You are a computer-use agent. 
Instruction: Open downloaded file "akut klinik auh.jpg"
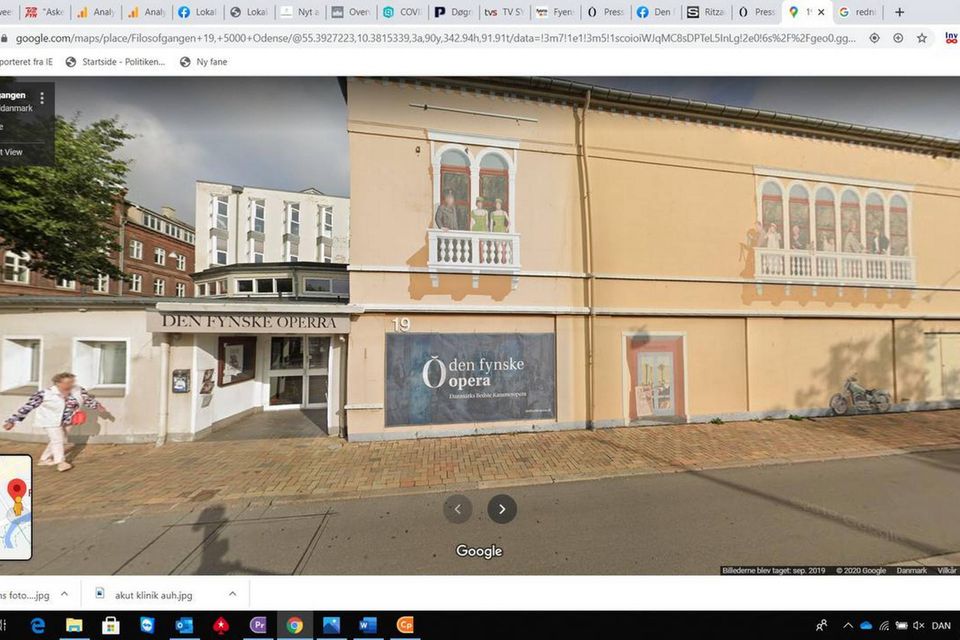[x=153, y=595]
